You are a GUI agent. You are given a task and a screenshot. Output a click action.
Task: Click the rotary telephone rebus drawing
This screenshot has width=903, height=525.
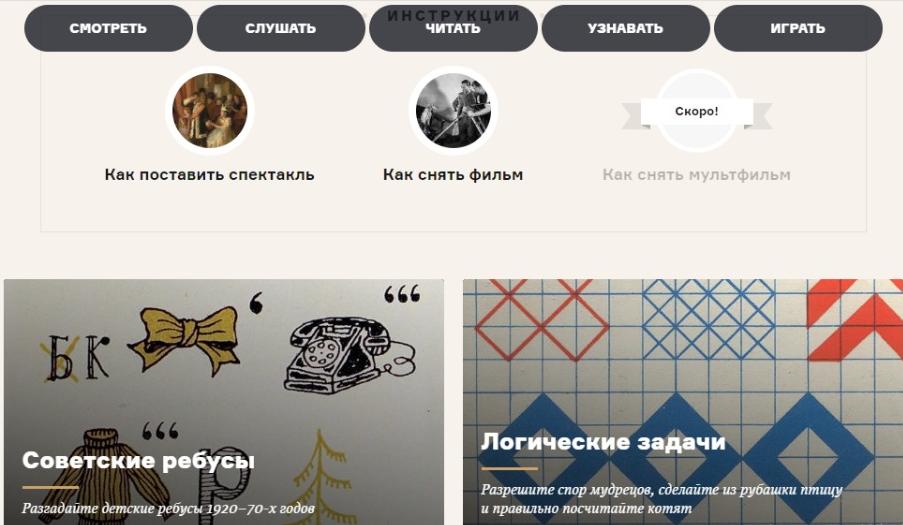tap(349, 355)
